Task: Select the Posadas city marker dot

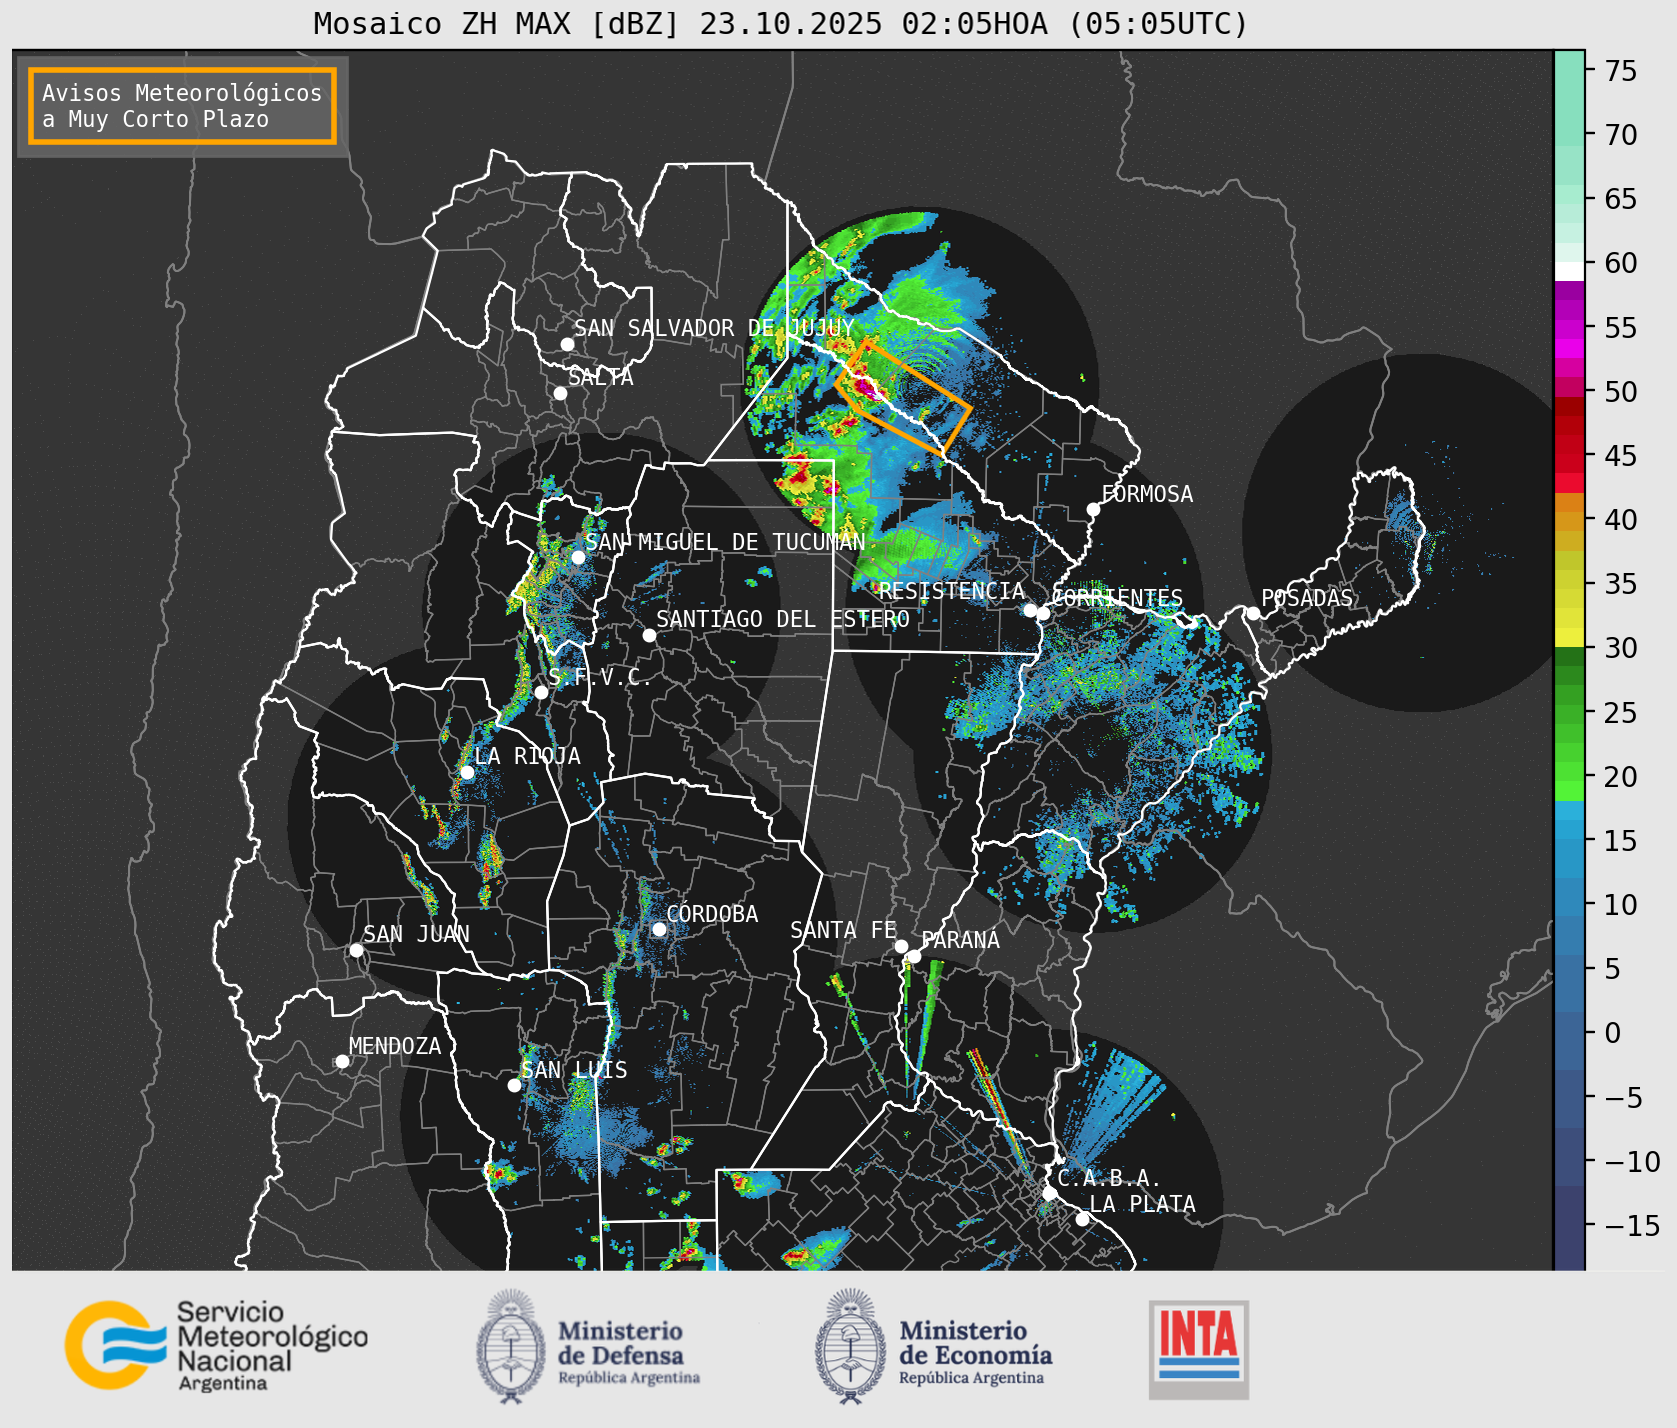Action: [x=1253, y=613]
